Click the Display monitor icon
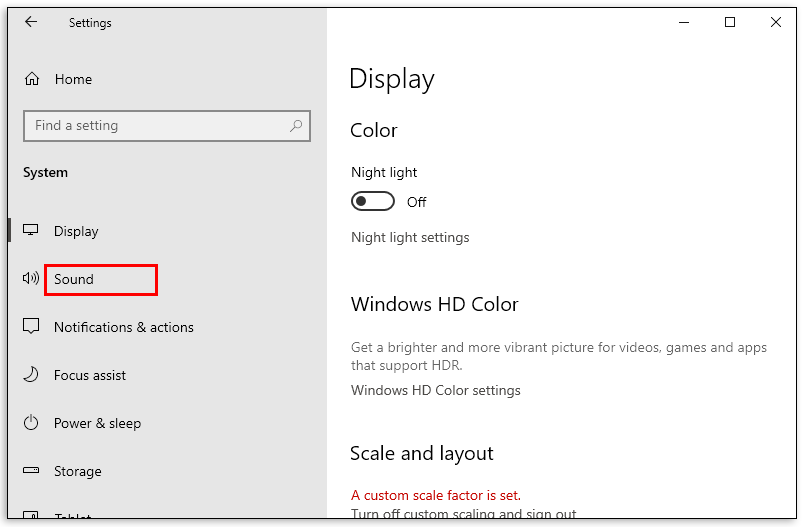The height and width of the screenshot is (527, 805). (31, 231)
